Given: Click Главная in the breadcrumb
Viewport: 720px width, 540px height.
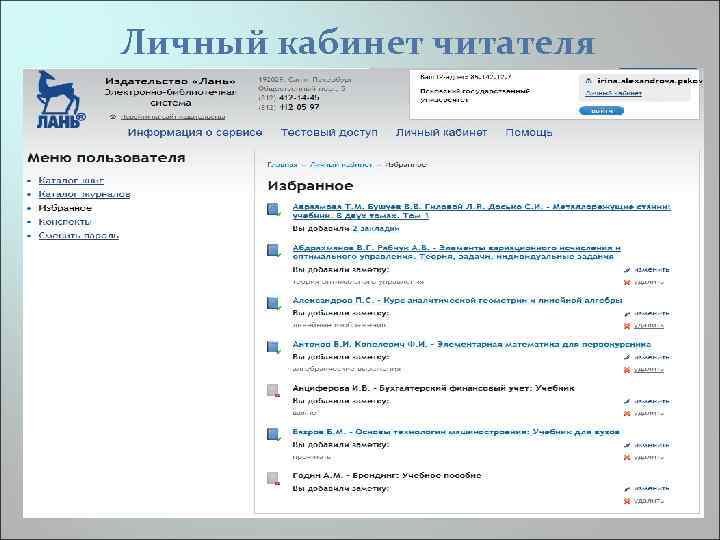Looking at the screenshot, I should coord(282,164).
